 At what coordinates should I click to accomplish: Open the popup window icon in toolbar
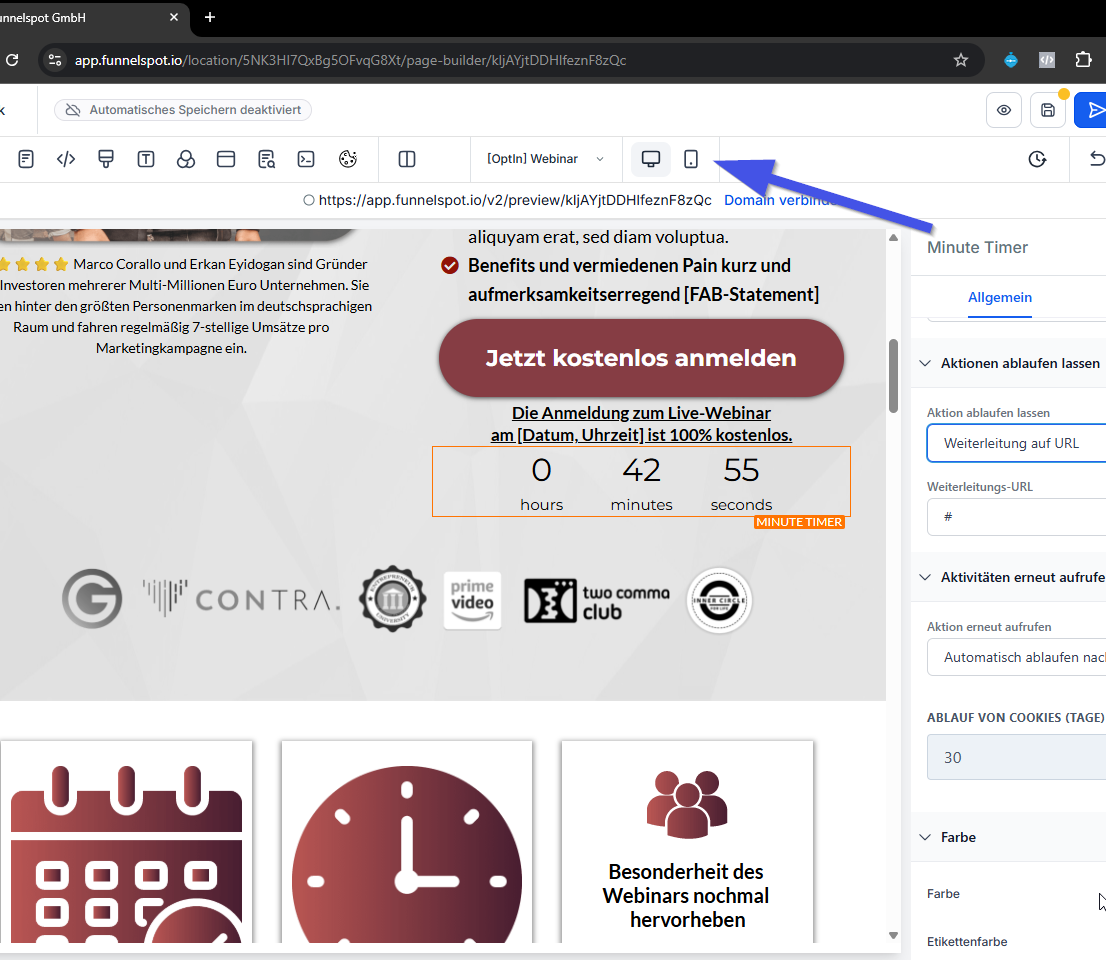click(x=226, y=159)
